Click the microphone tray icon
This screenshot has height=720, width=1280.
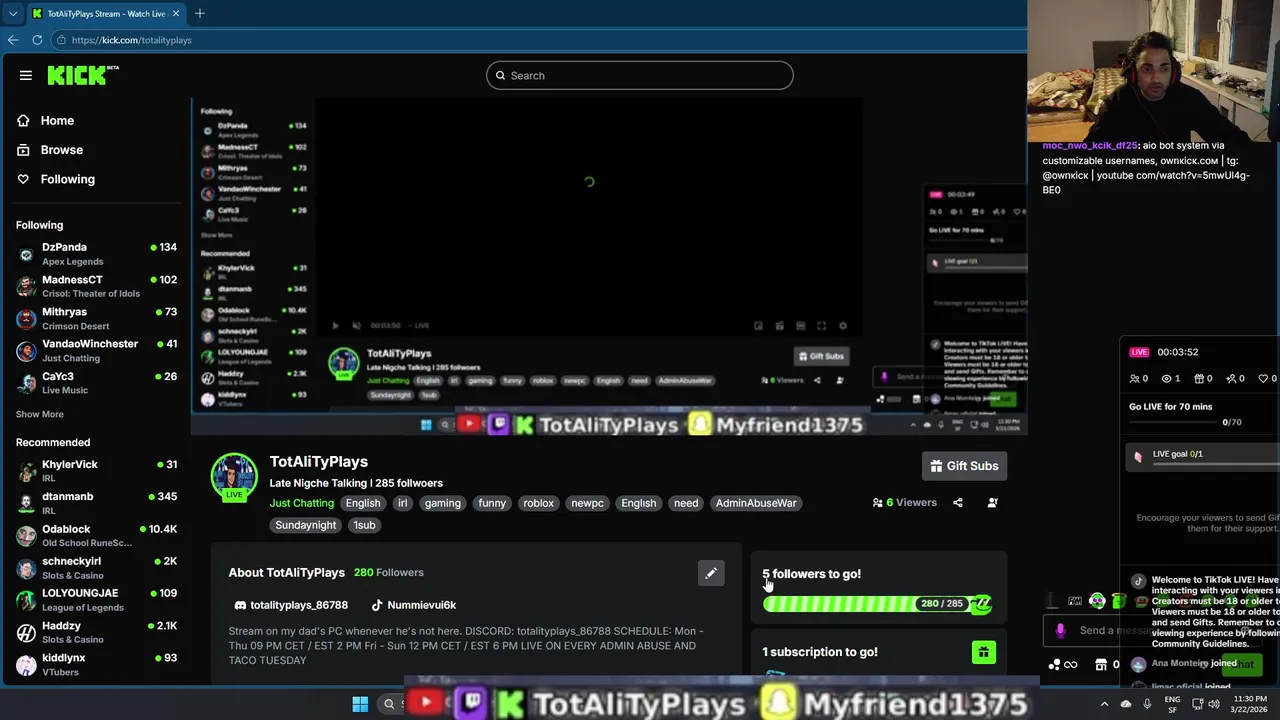(x=1147, y=704)
